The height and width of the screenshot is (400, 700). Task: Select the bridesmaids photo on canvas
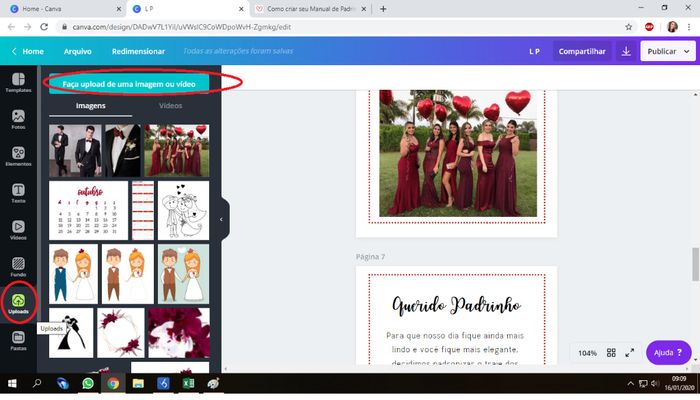tap(458, 153)
